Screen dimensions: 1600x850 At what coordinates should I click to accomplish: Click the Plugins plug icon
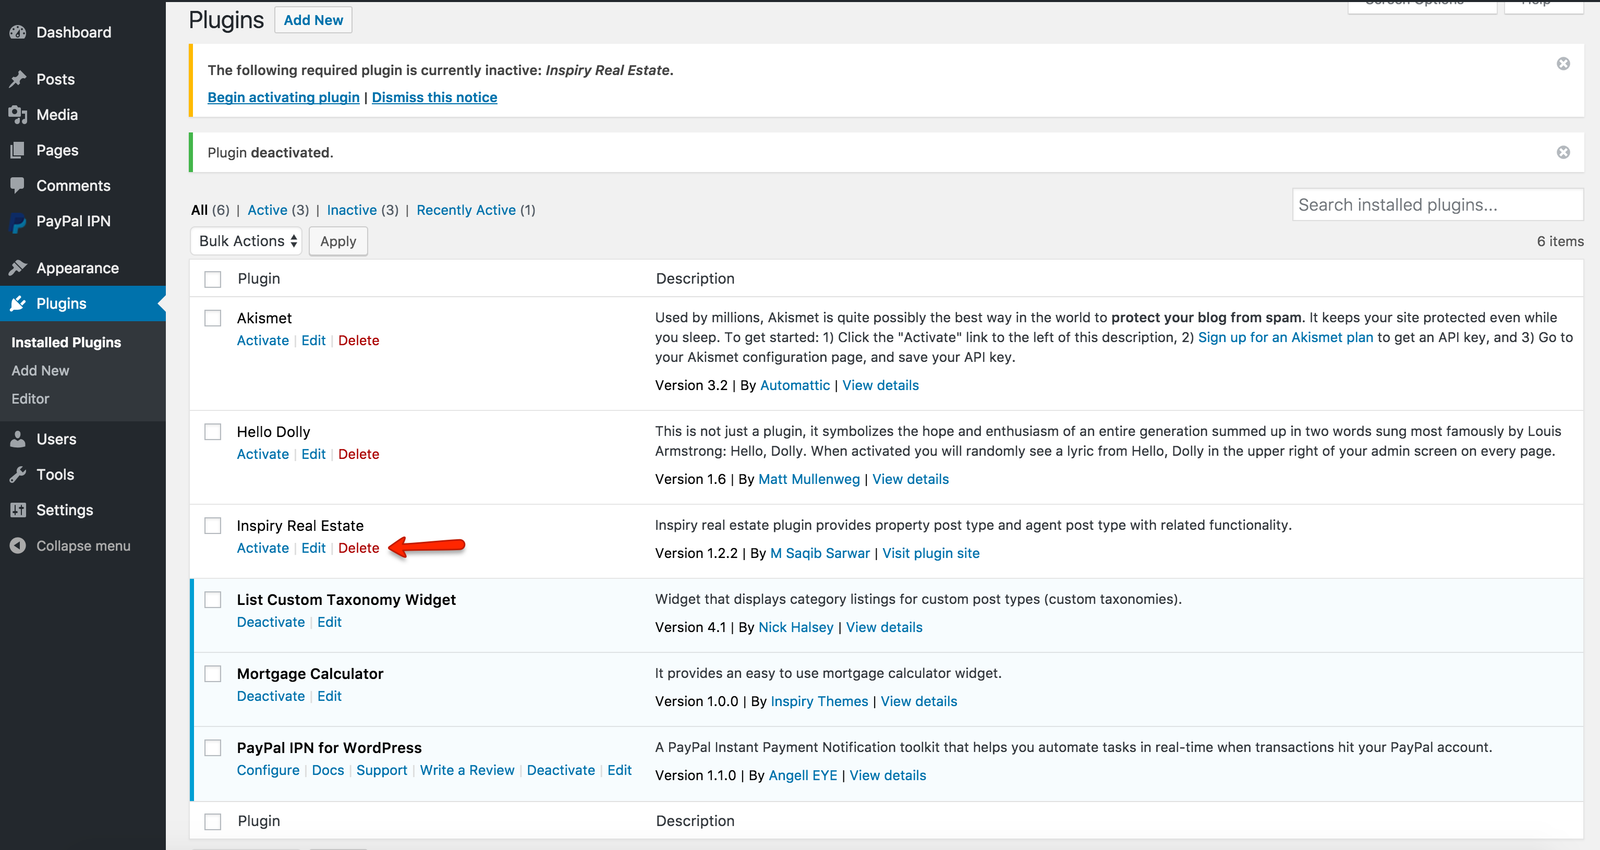coord(17,304)
